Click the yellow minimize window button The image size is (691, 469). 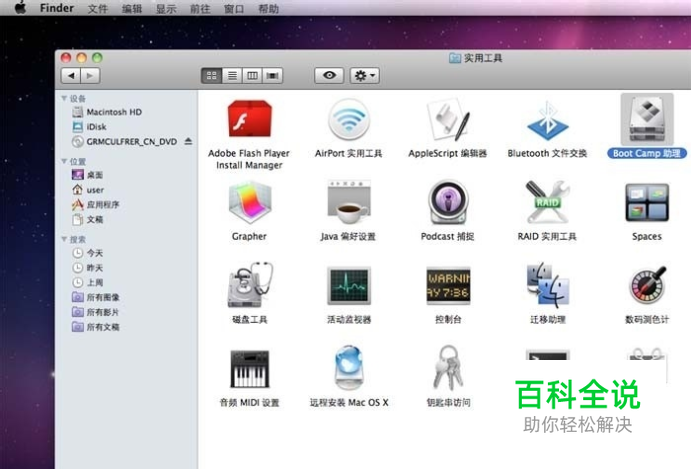[82, 58]
